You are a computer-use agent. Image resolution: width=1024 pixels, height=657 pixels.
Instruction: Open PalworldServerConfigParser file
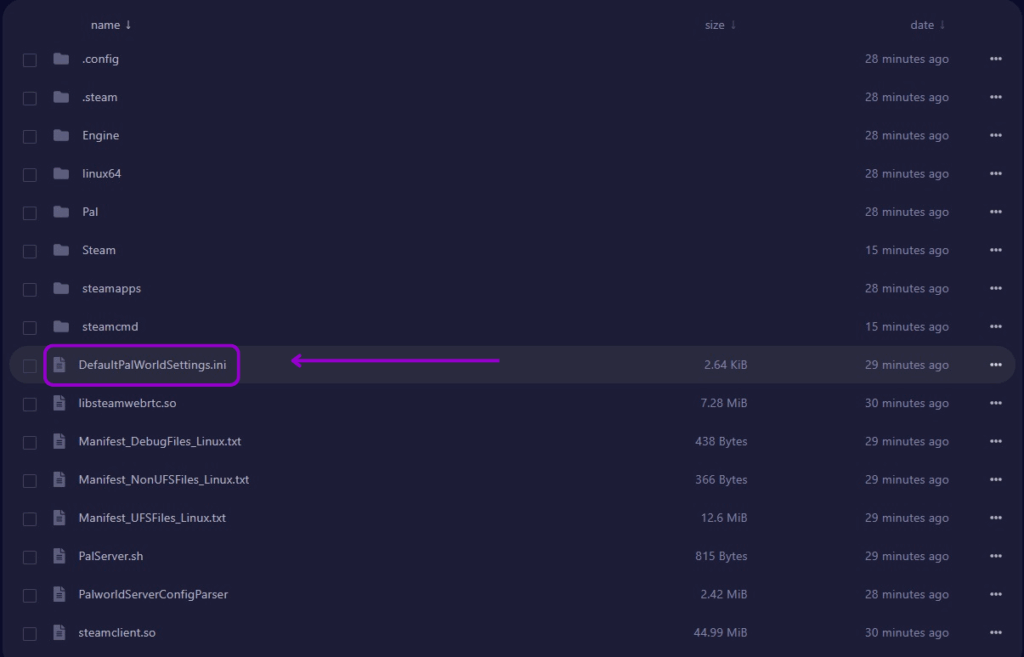coord(153,594)
